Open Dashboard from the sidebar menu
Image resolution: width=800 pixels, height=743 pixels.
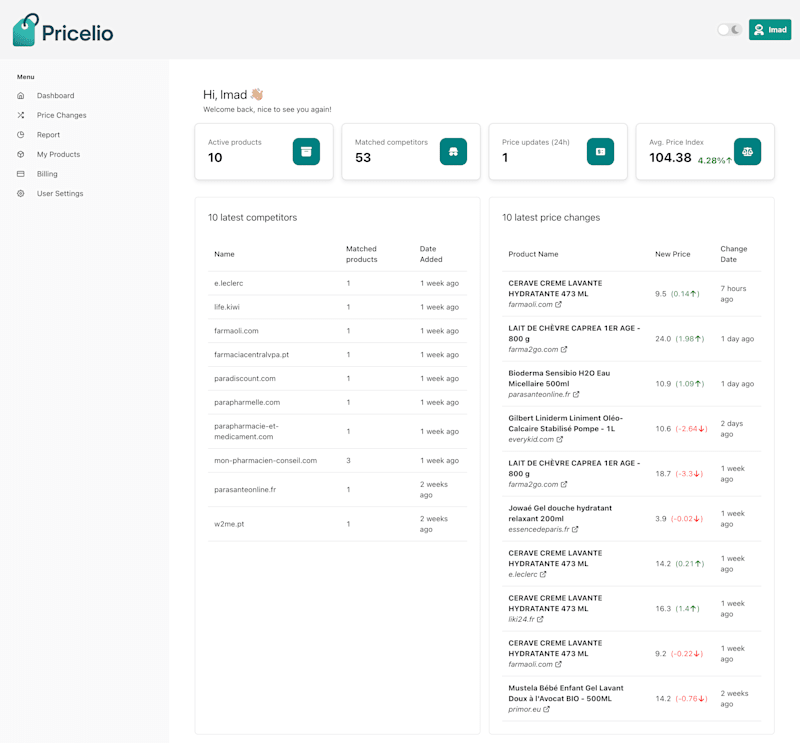[x=55, y=95]
